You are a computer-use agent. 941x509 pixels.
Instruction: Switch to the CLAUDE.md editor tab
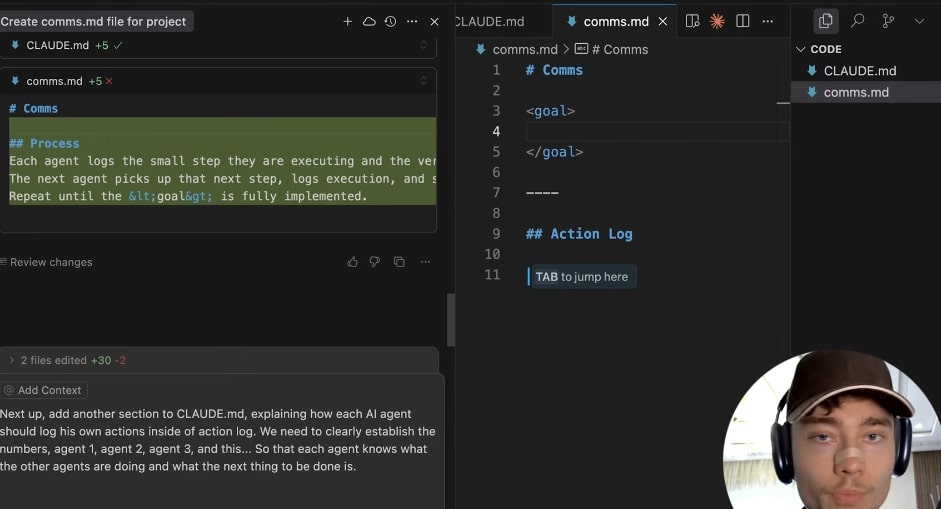point(490,21)
